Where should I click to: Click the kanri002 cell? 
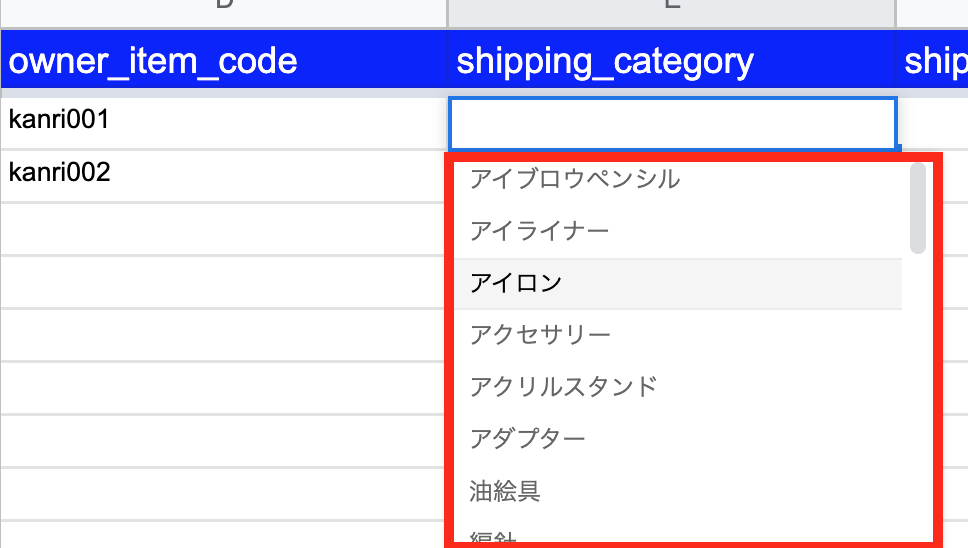pyautogui.click(x=223, y=174)
